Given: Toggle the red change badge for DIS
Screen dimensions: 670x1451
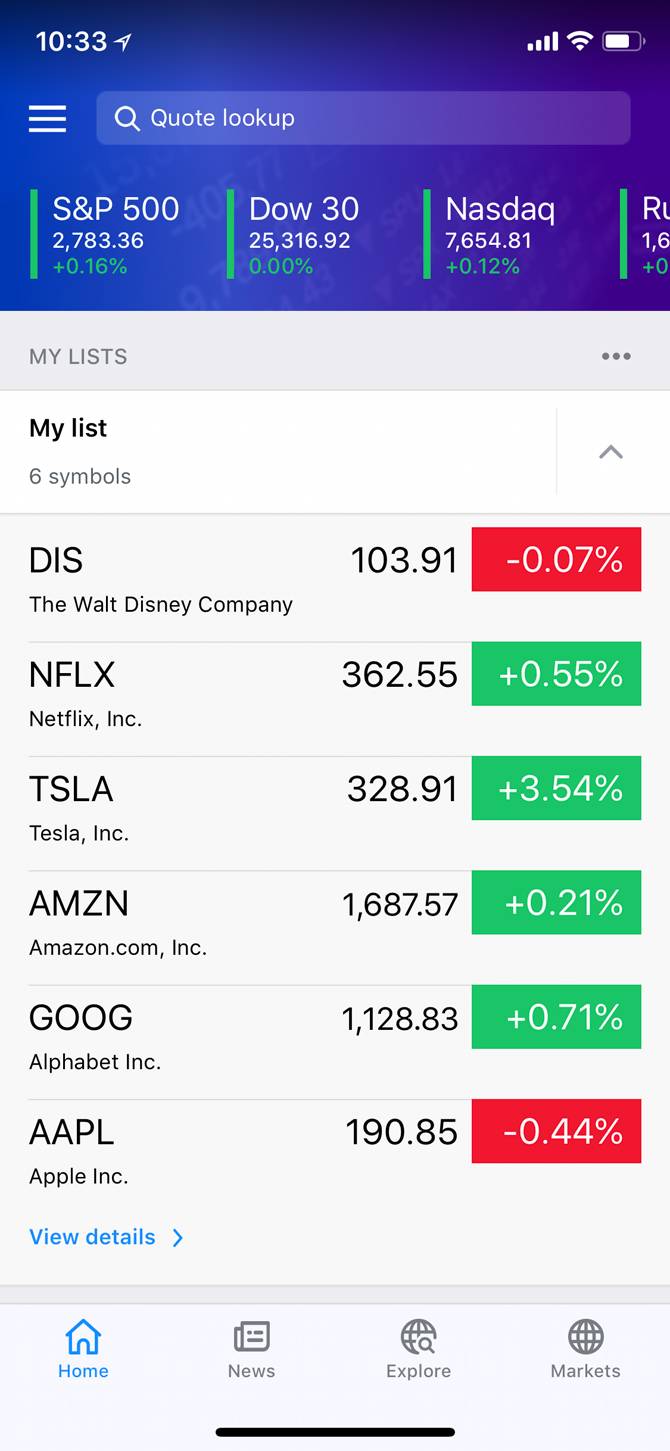Looking at the screenshot, I should (556, 559).
